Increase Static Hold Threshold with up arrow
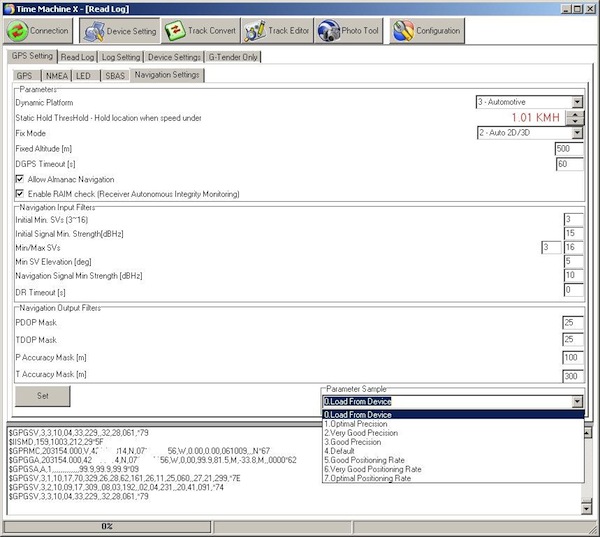 tap(575, 114)
